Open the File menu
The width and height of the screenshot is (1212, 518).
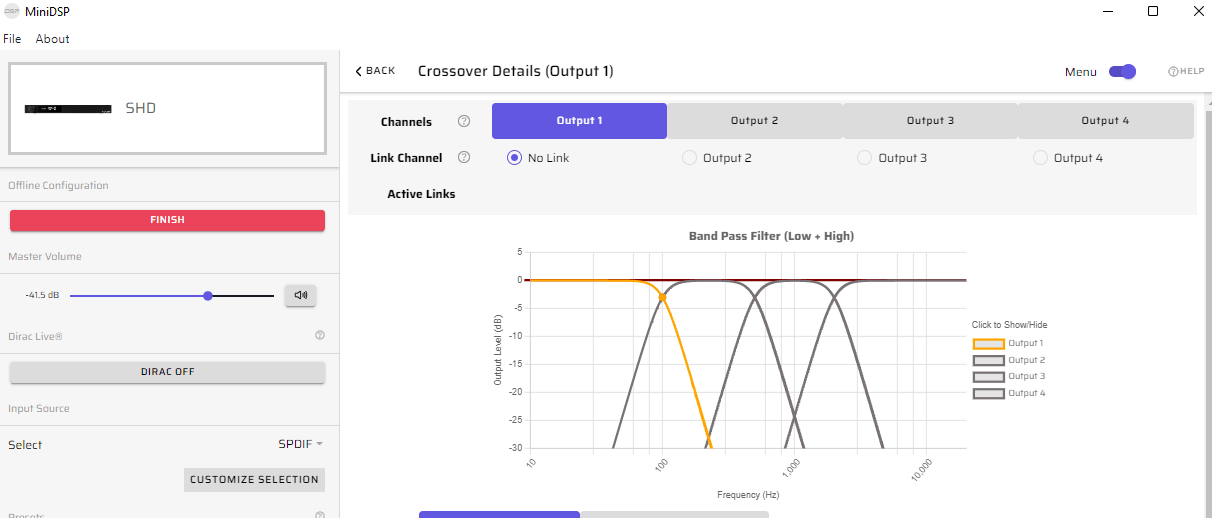point(12,39)
